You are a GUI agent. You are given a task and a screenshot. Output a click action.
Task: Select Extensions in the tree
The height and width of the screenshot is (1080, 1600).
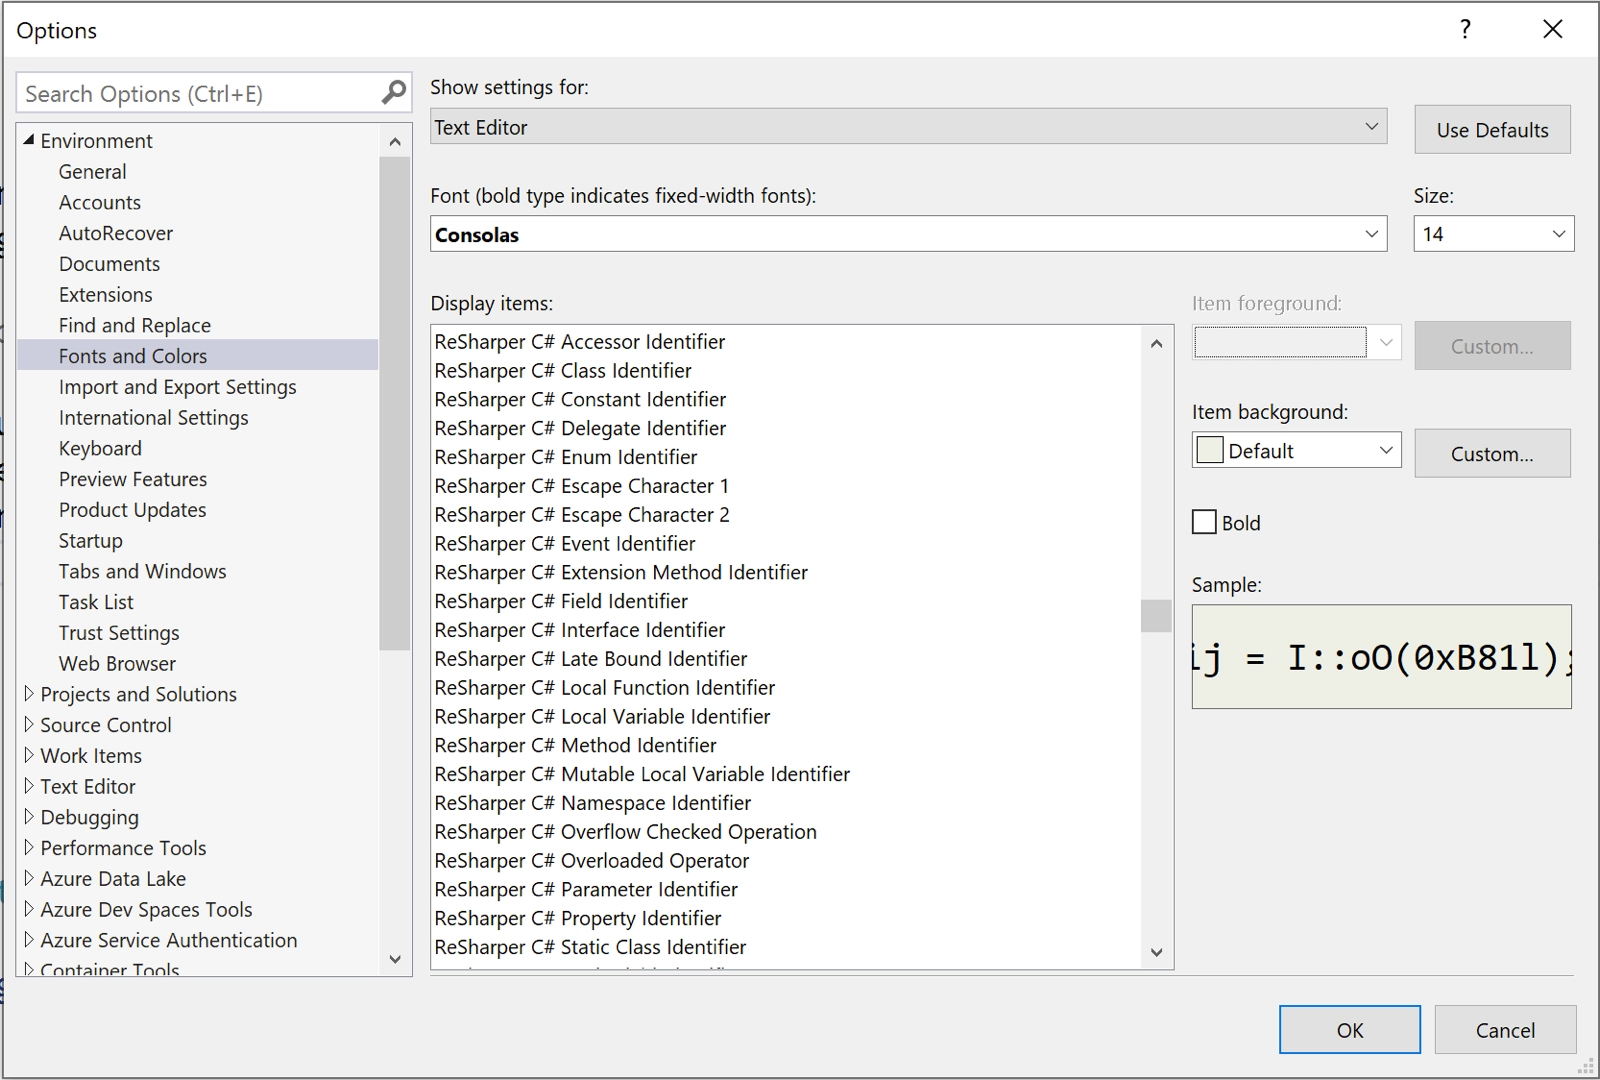[106, 295]
